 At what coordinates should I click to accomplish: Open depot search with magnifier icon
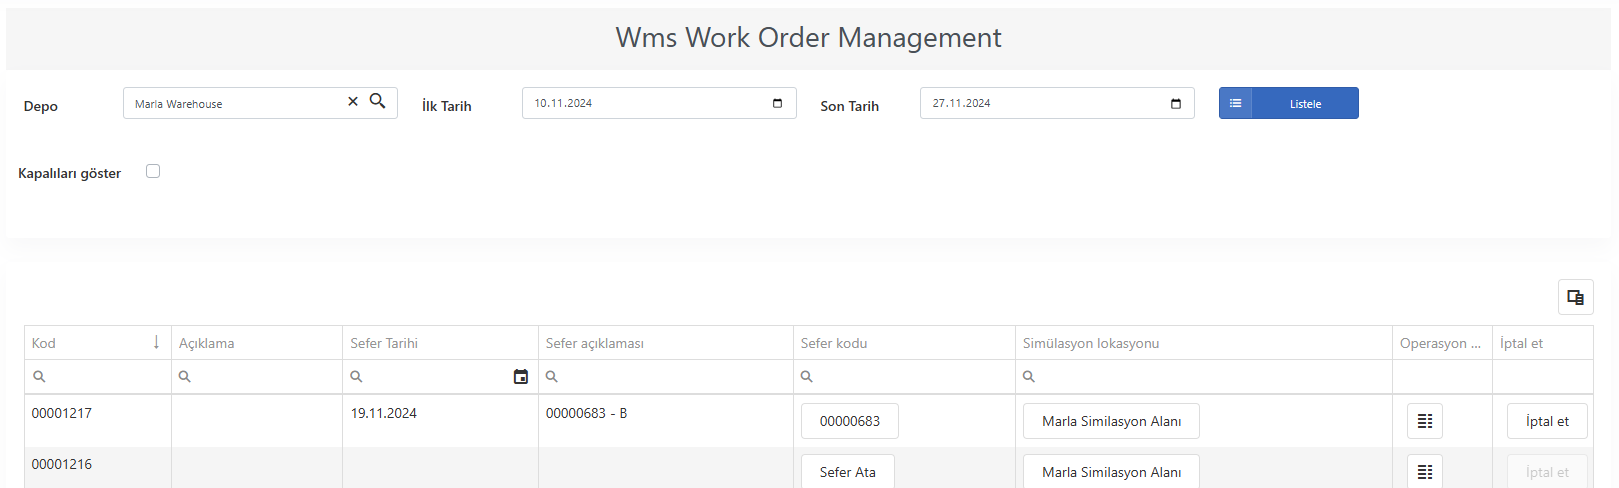[x=378, y=101]
